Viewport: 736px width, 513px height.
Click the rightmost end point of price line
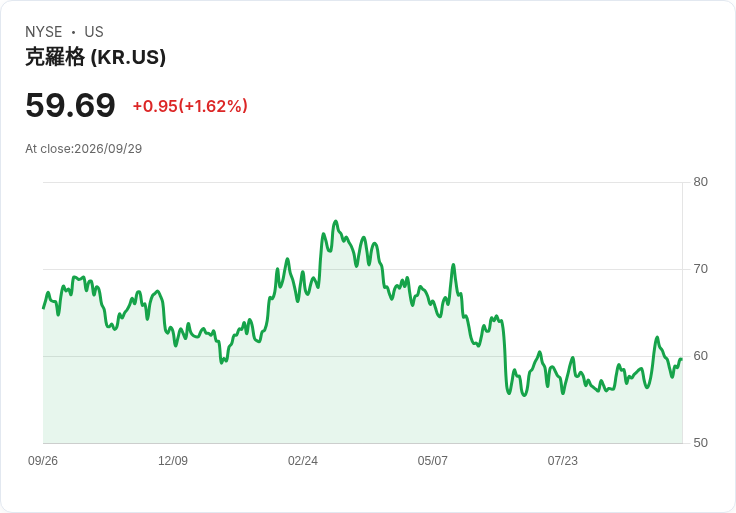pos(681,360)
